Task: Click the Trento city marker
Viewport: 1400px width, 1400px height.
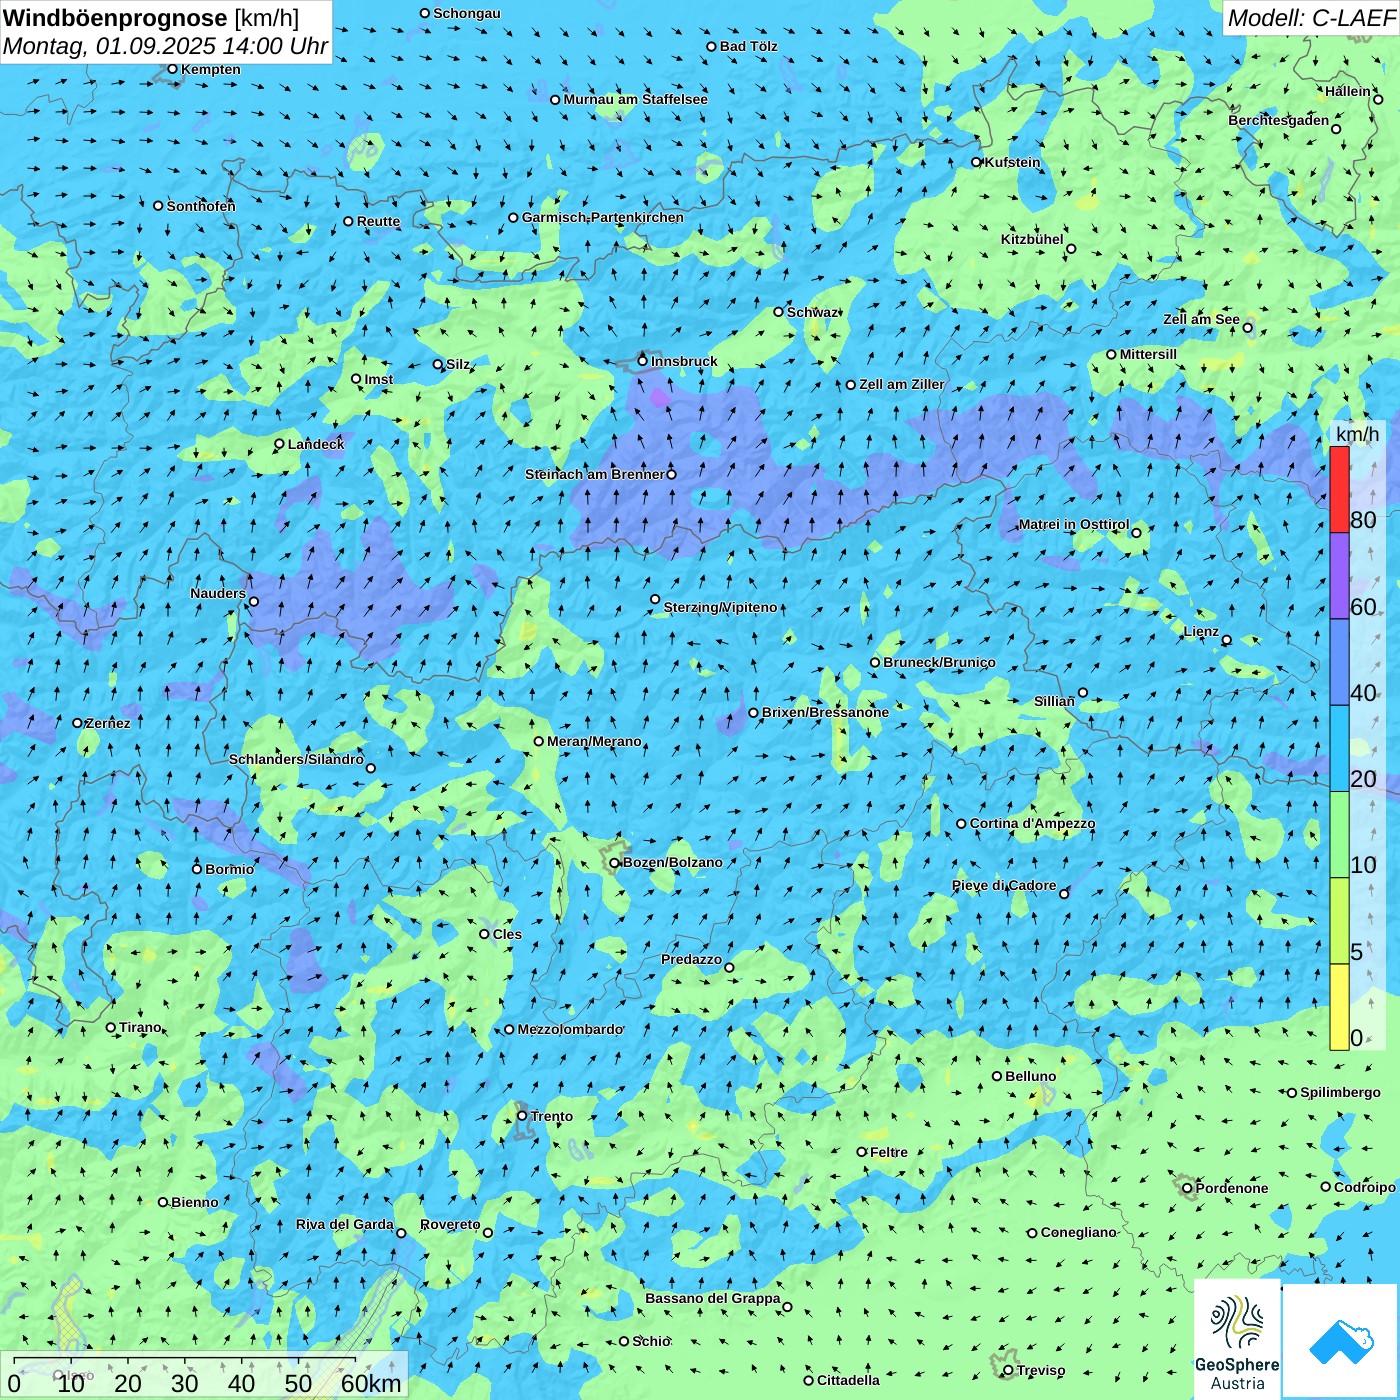Action: click(522, 1116)
